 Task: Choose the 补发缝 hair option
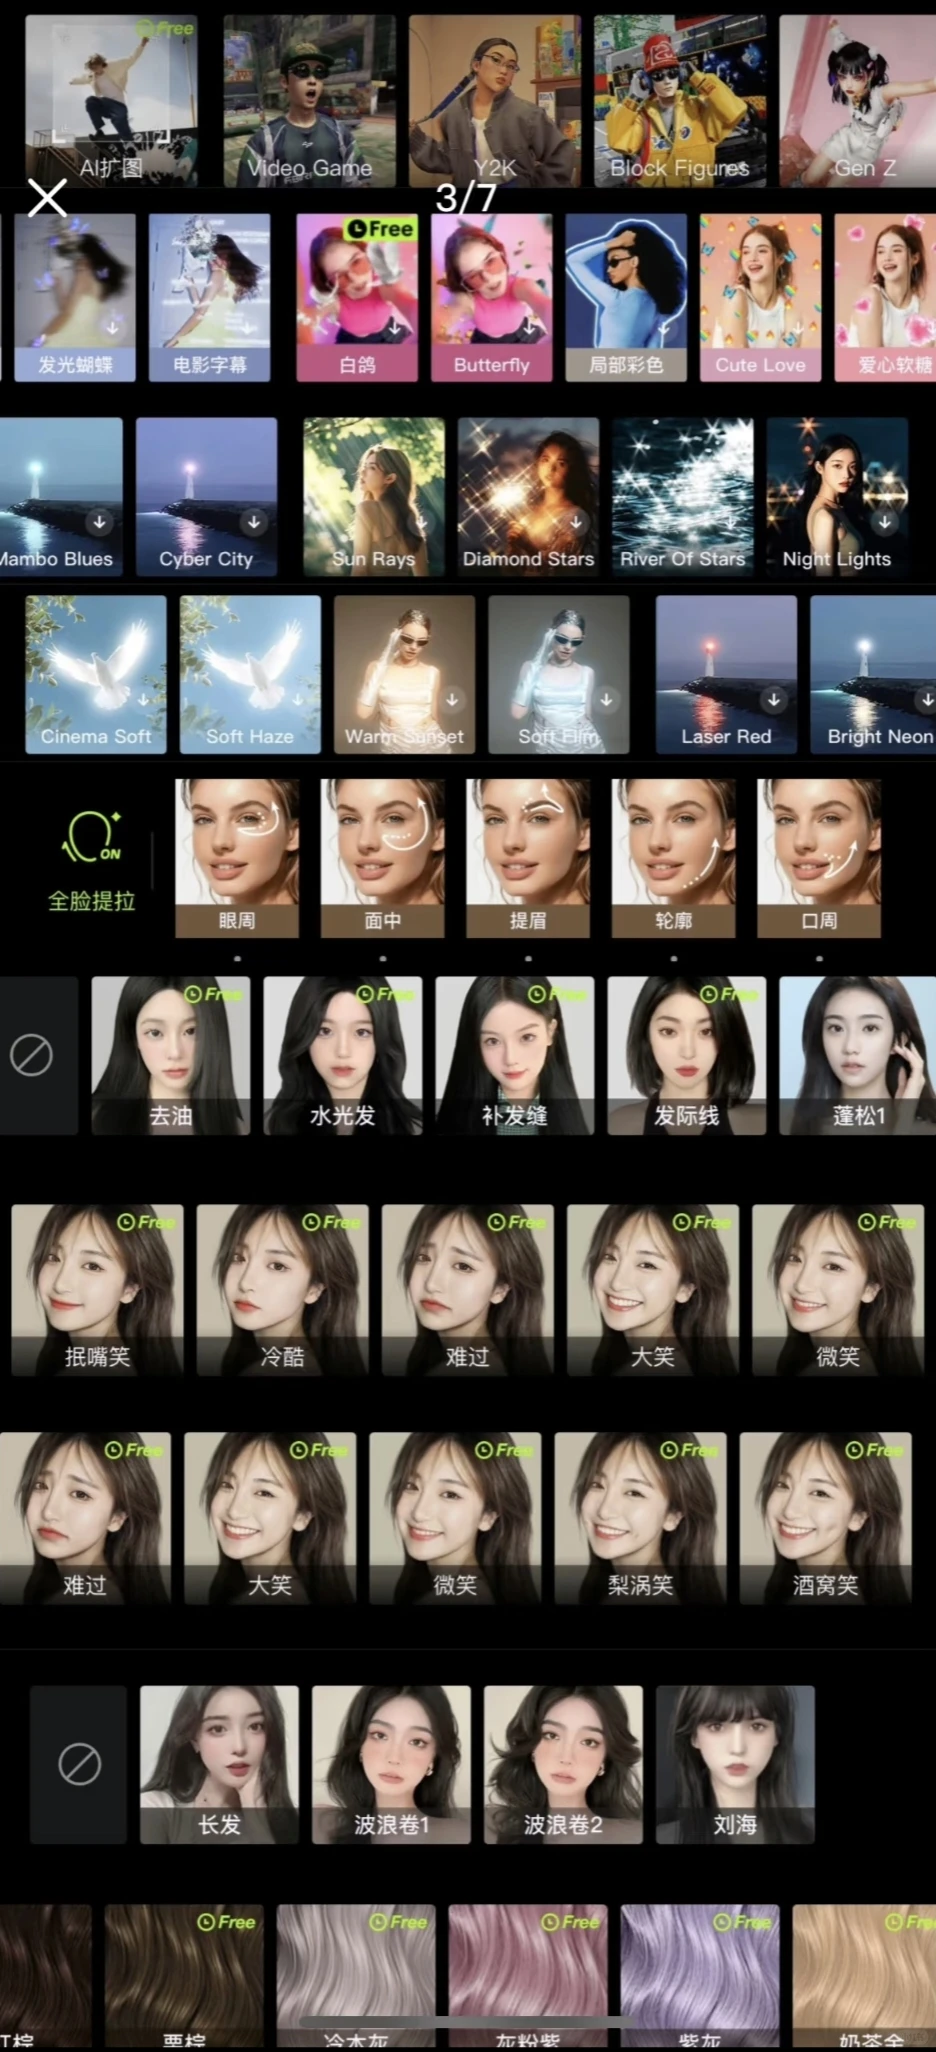point(515,1055)
